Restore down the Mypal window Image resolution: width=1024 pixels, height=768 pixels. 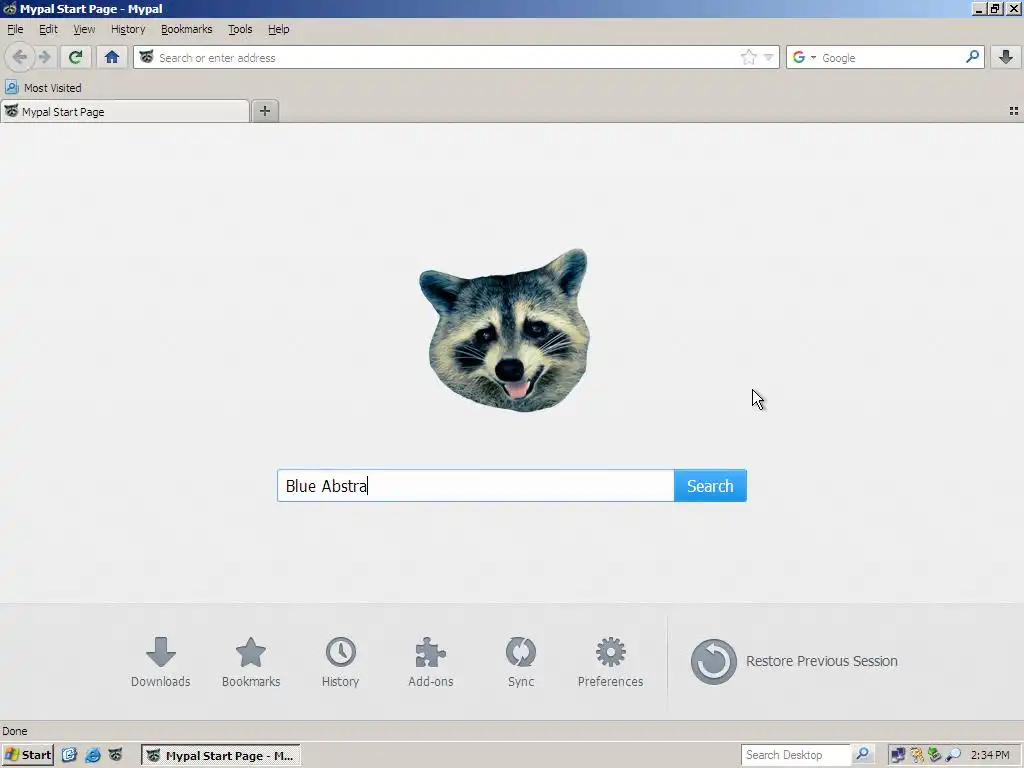click(995, 8)
